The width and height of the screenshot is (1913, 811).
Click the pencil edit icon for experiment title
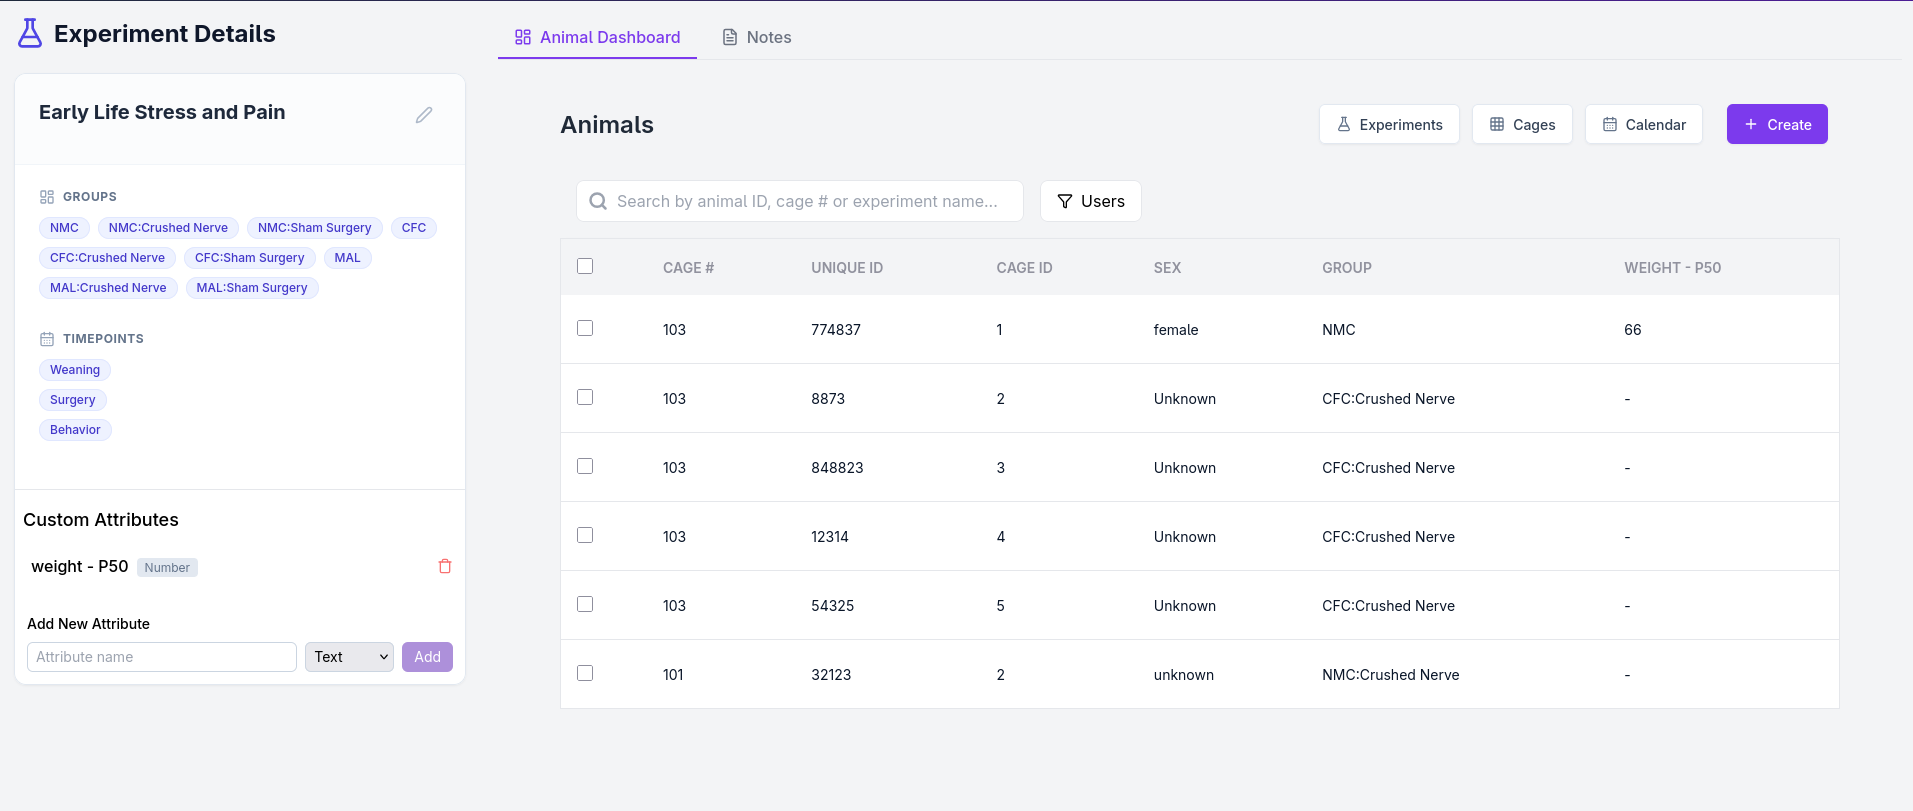[424, 115]
